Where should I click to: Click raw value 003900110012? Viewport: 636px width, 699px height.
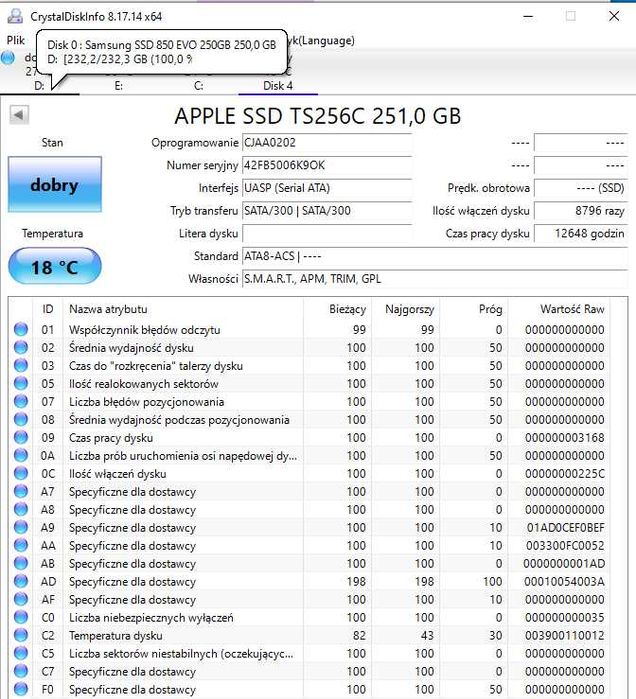tap(565, 636)
